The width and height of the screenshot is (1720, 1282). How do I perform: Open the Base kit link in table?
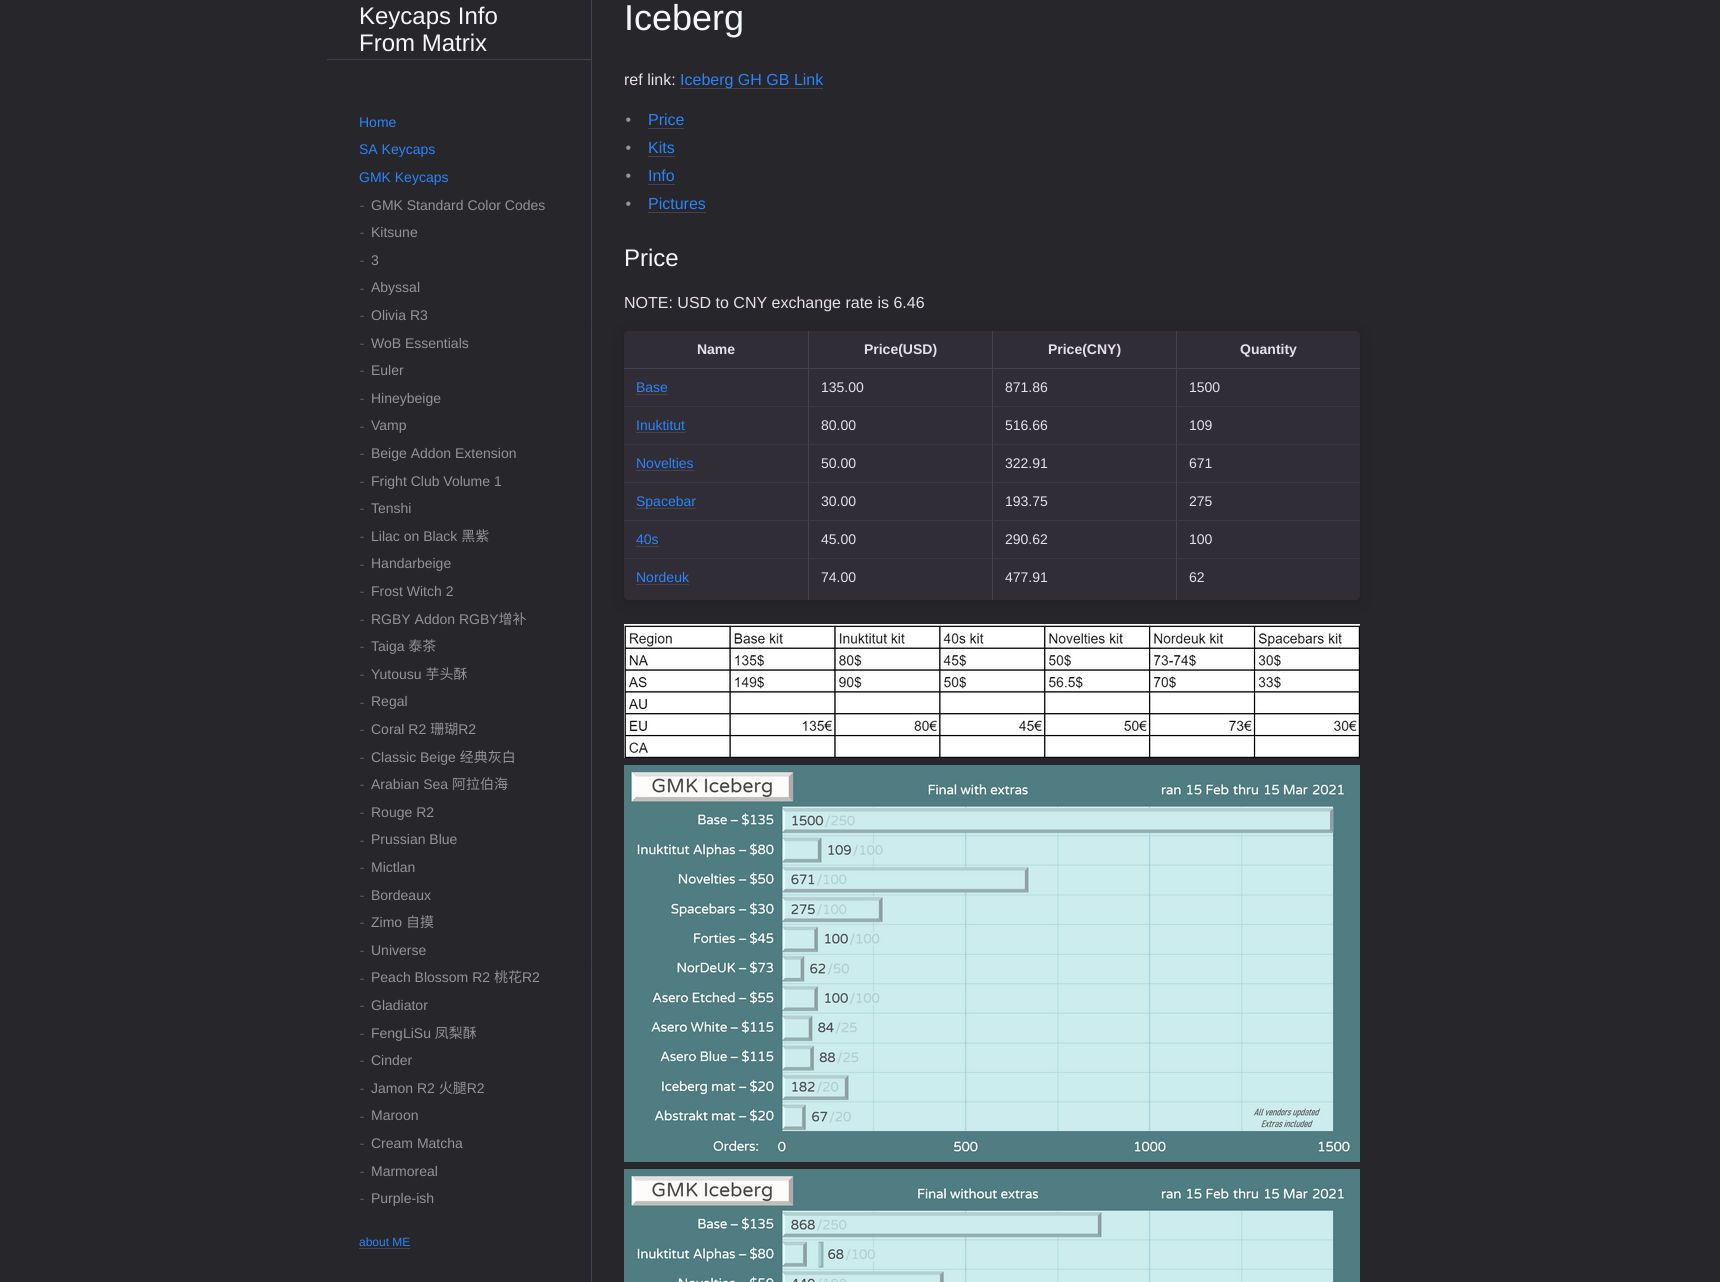point(651,388)
